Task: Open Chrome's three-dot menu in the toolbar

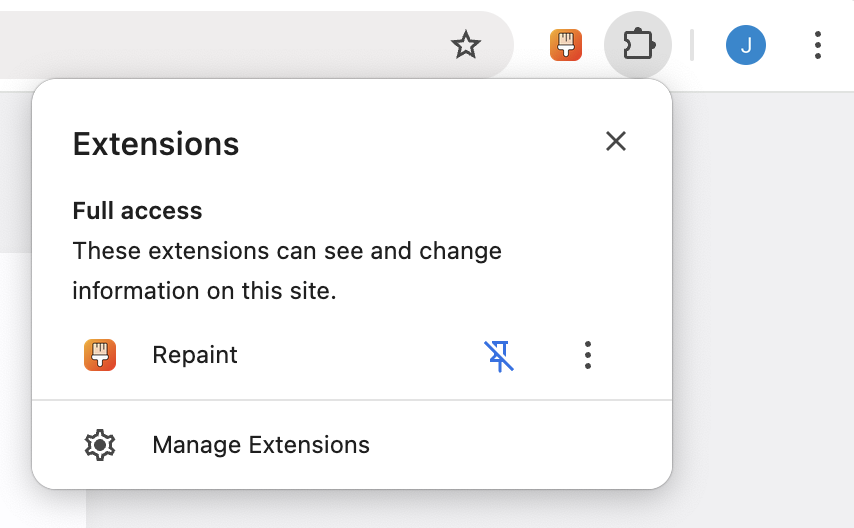Action: pyautogui.click(x=818, y=45)
